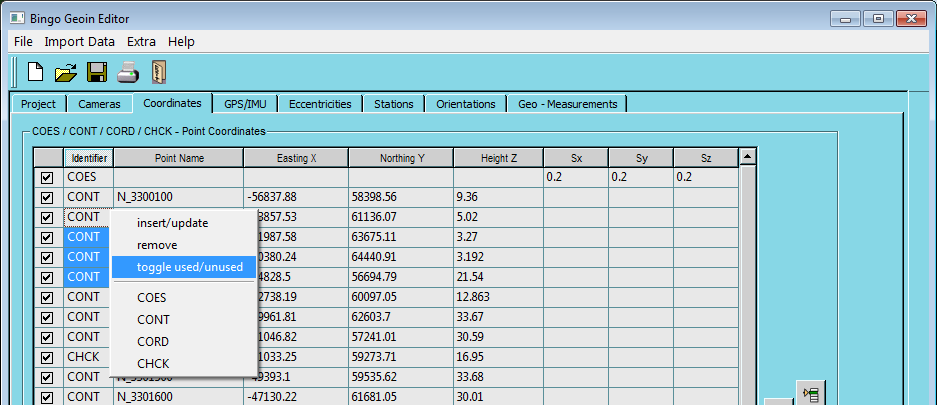Screen dimensions: 937x405
Task: Switch to the Orientations tab
Action: (466, 104)
